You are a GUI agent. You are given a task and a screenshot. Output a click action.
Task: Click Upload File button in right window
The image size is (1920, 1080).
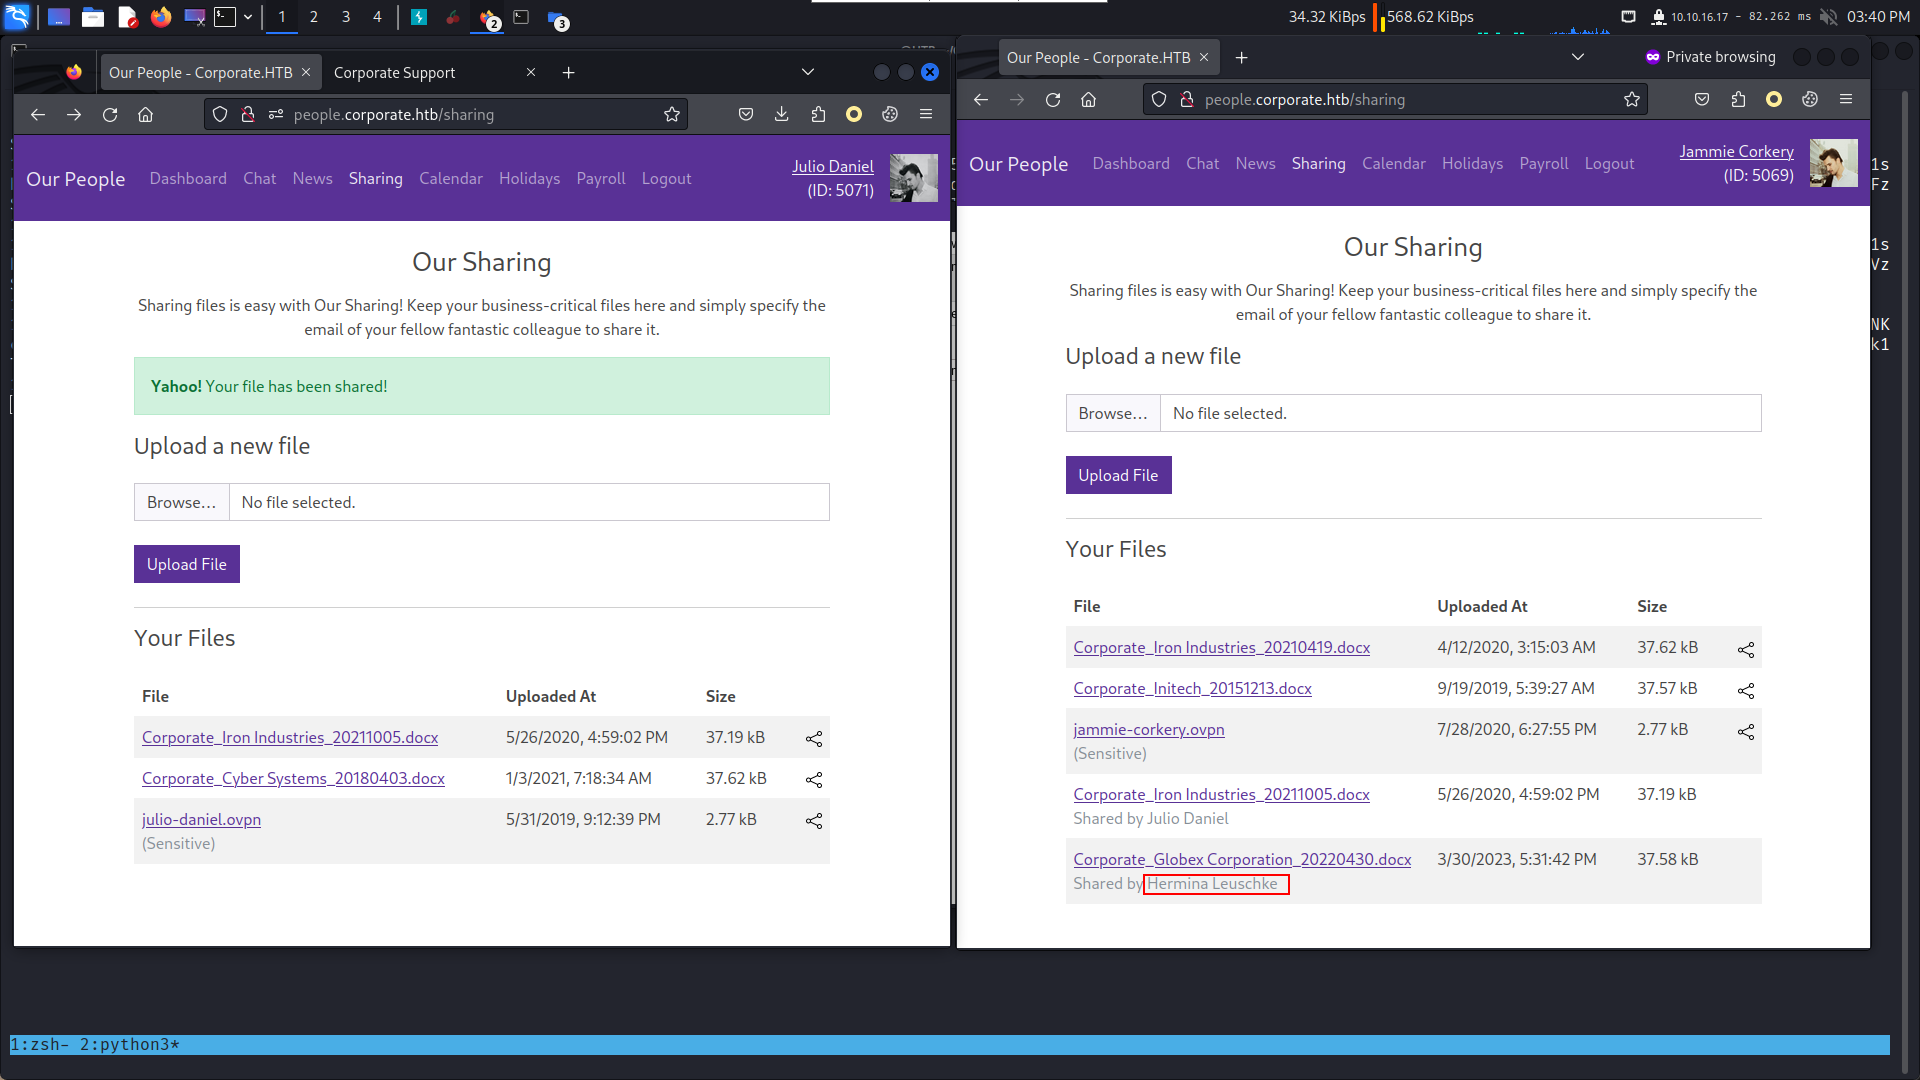(1118, 476)
